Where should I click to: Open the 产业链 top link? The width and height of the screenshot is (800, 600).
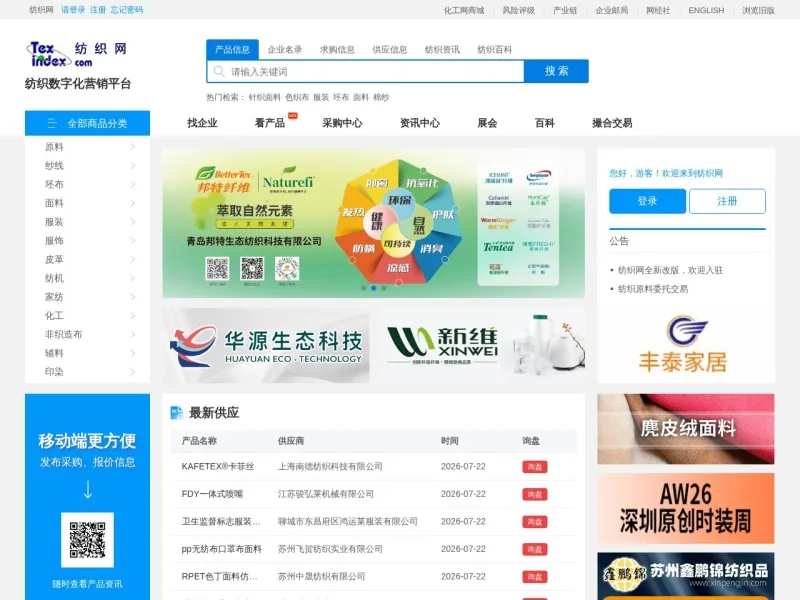tap(565, 10)
